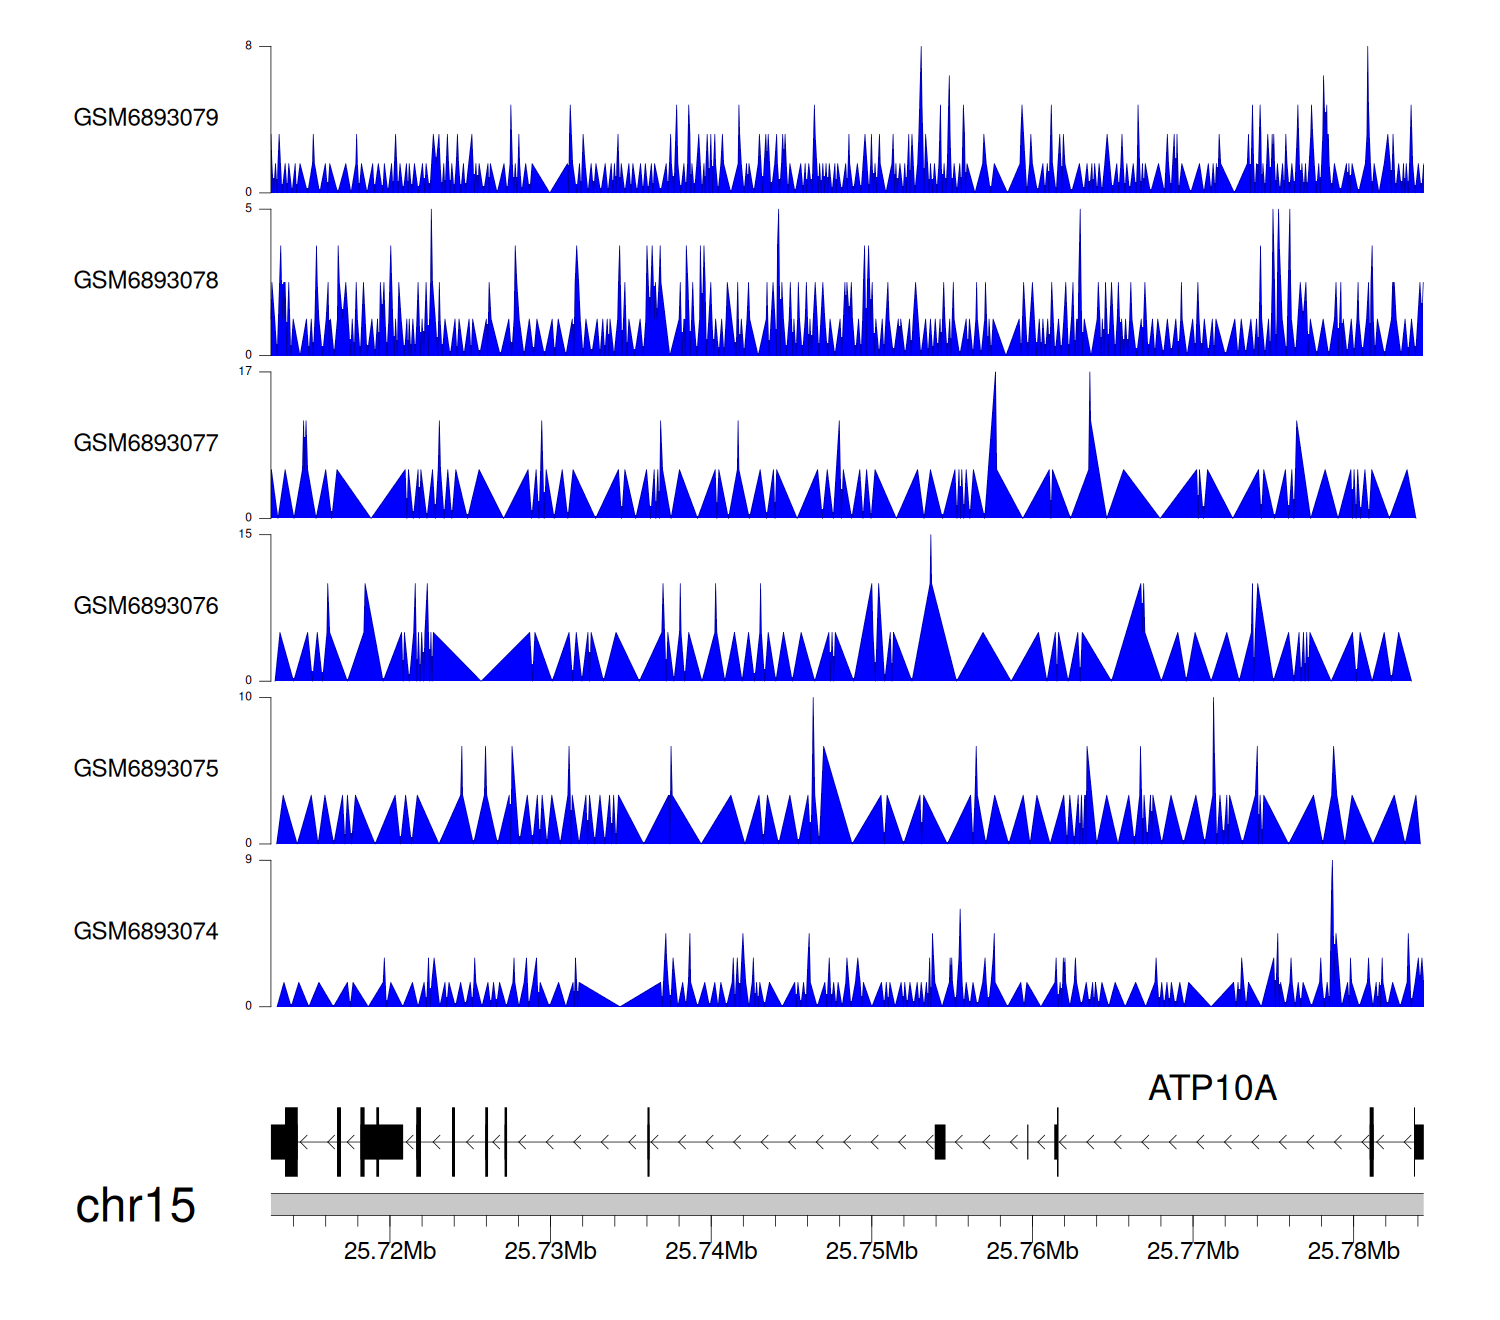Click the GSM6893075 track label
The height and width of the screenshot is (1320, 1500).
pyautogui.click(x=146, y=769)
